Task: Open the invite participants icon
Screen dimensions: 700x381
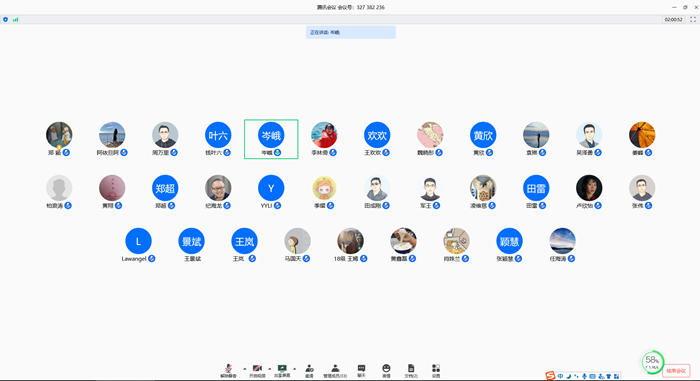Action: 309,370
